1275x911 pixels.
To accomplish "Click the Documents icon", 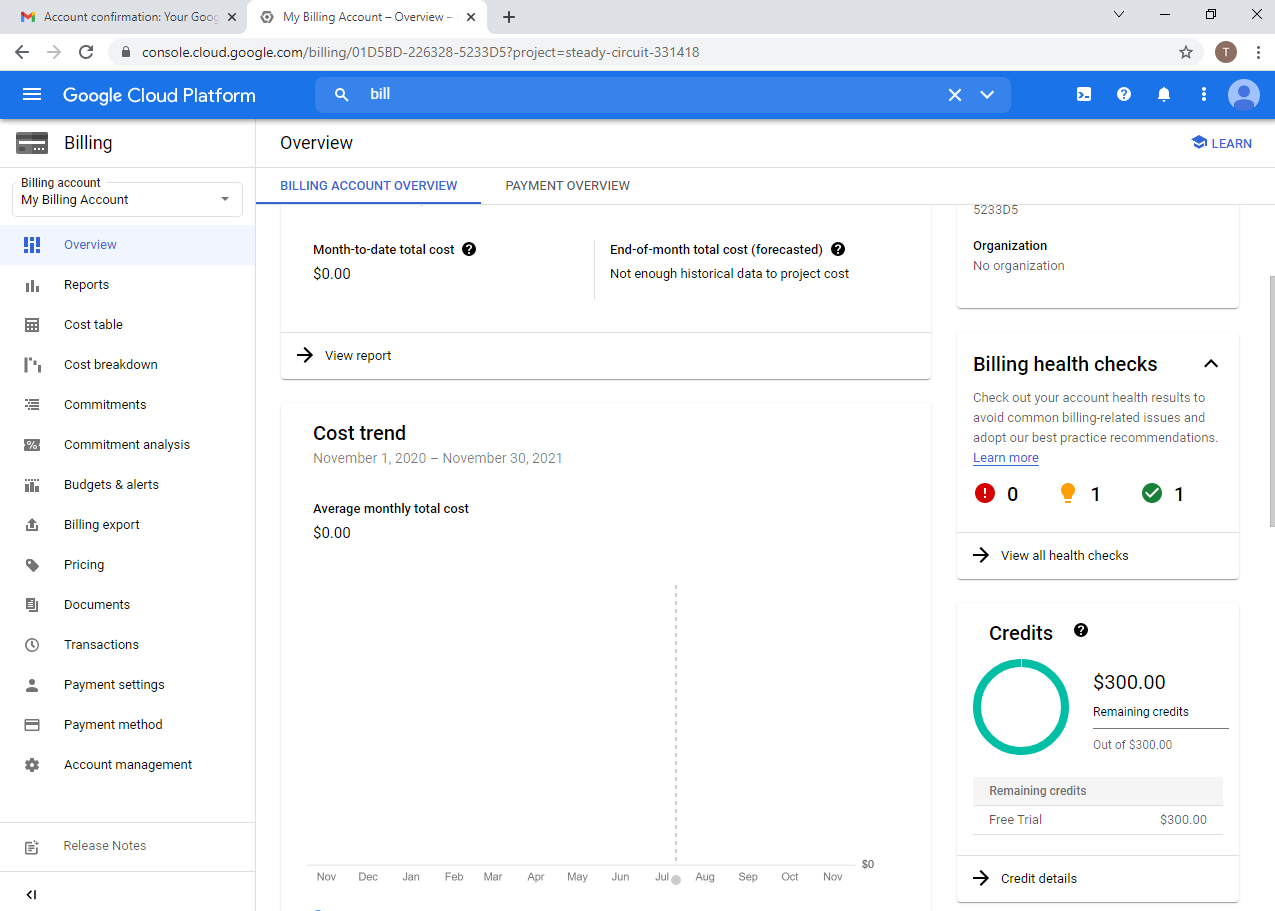I will tap(32, 605).
